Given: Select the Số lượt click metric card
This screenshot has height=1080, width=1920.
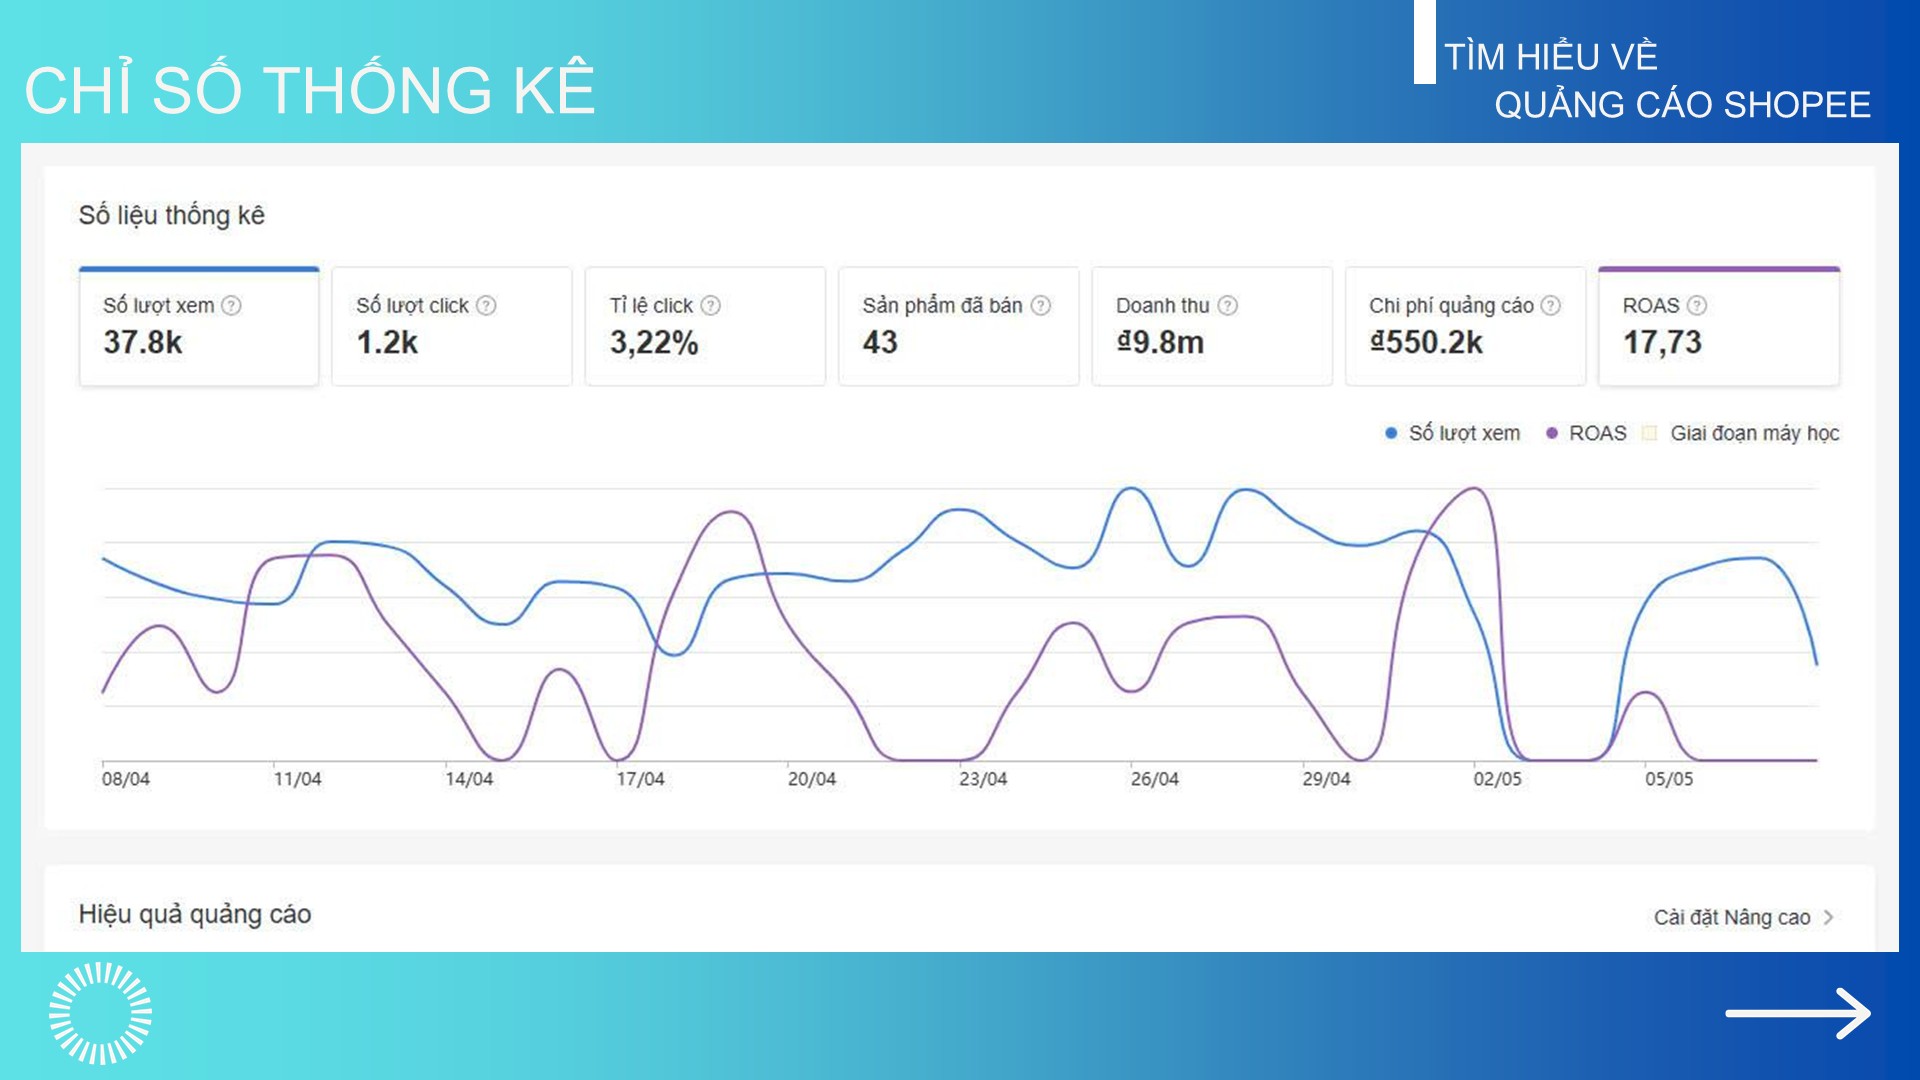Looking at the screenshot, I should click(x=452, y=326).
